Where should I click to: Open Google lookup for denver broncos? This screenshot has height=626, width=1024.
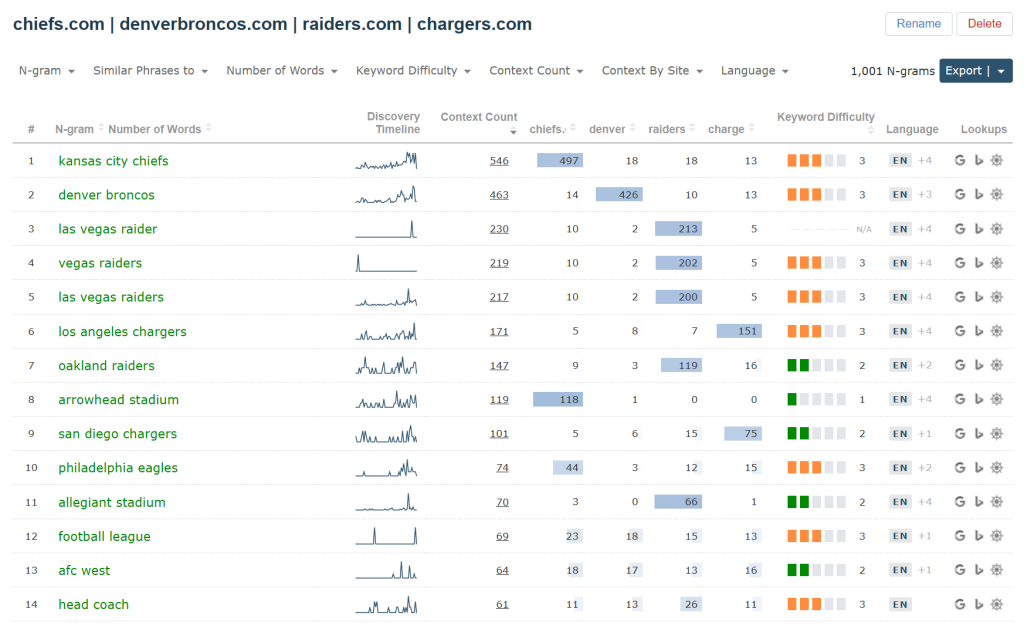pyautogui.click(x=959, y=195)
